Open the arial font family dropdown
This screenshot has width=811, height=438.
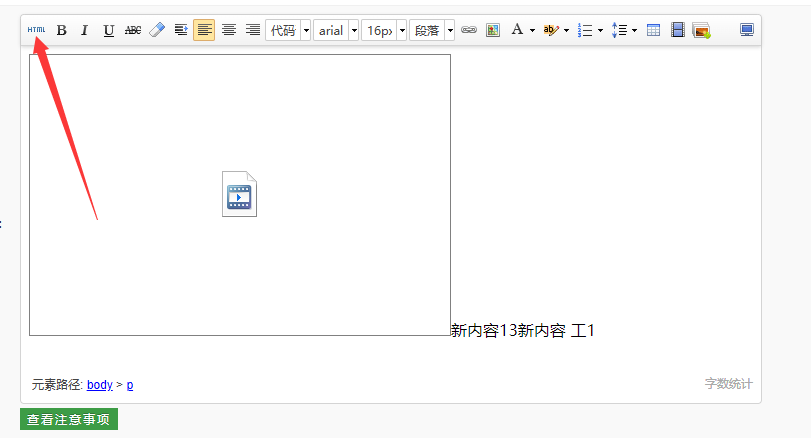tap(336, 31)
